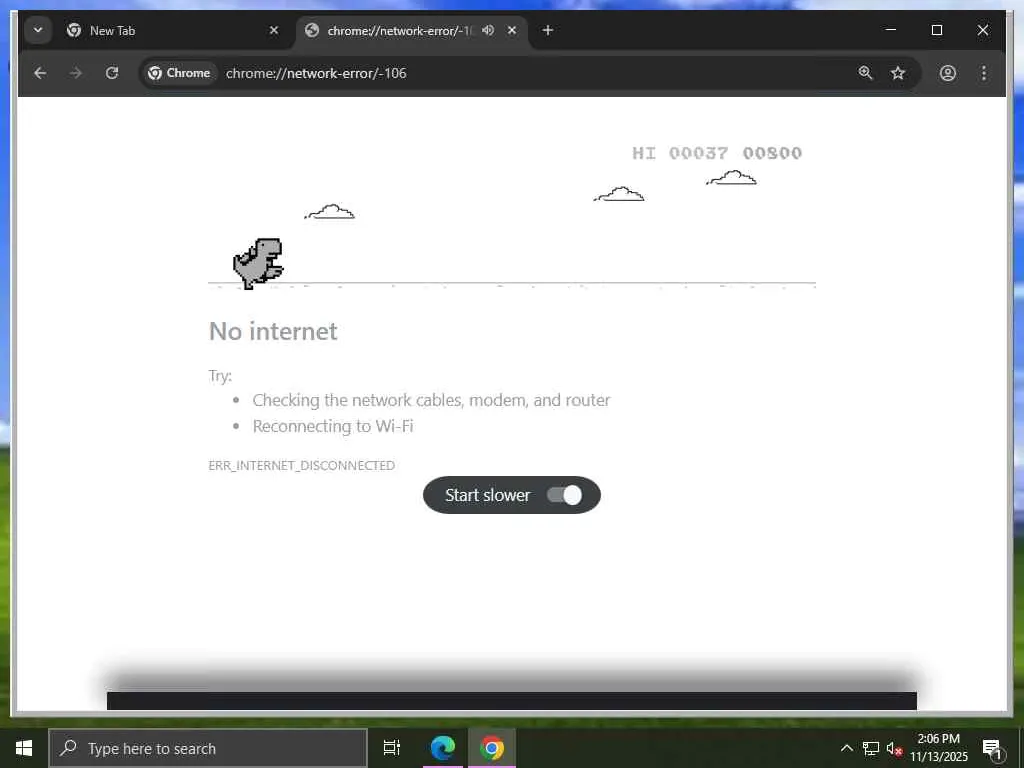Viewport: 1024px width, 768px height.
Task: Open network status tray icon
Action: 871,748
